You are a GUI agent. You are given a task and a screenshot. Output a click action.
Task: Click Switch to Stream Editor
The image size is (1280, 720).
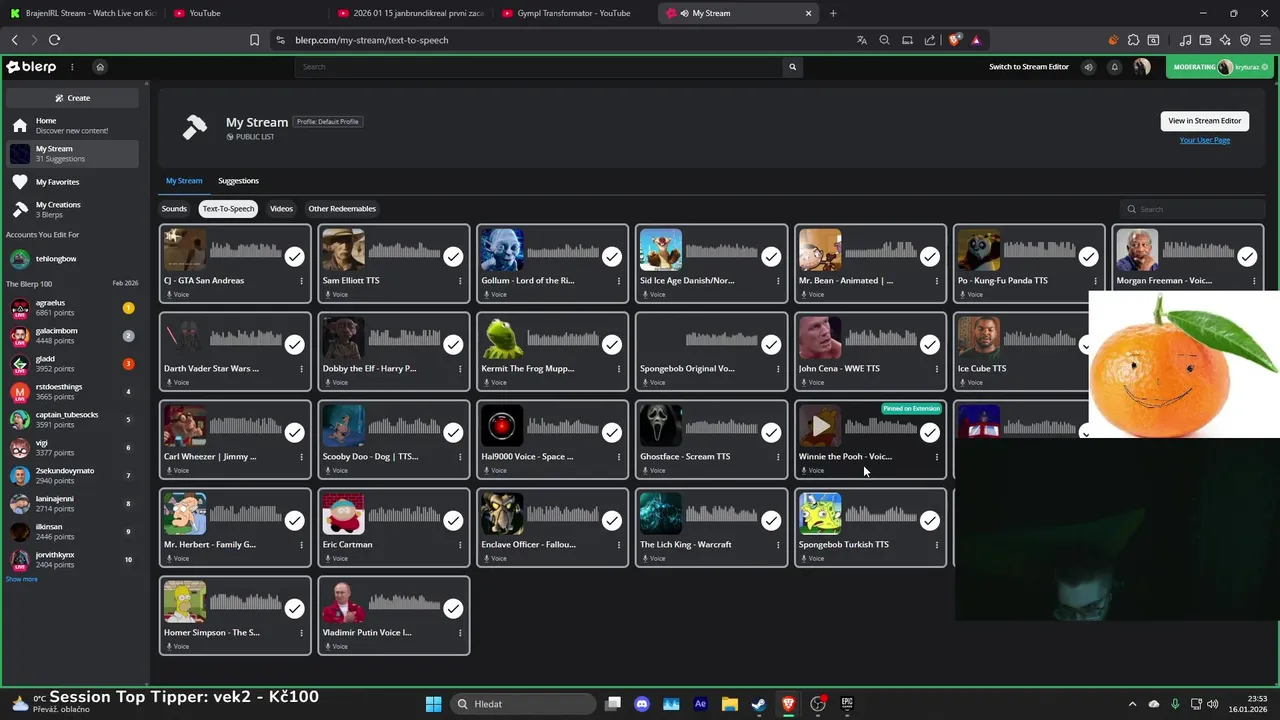[1029, 67]
